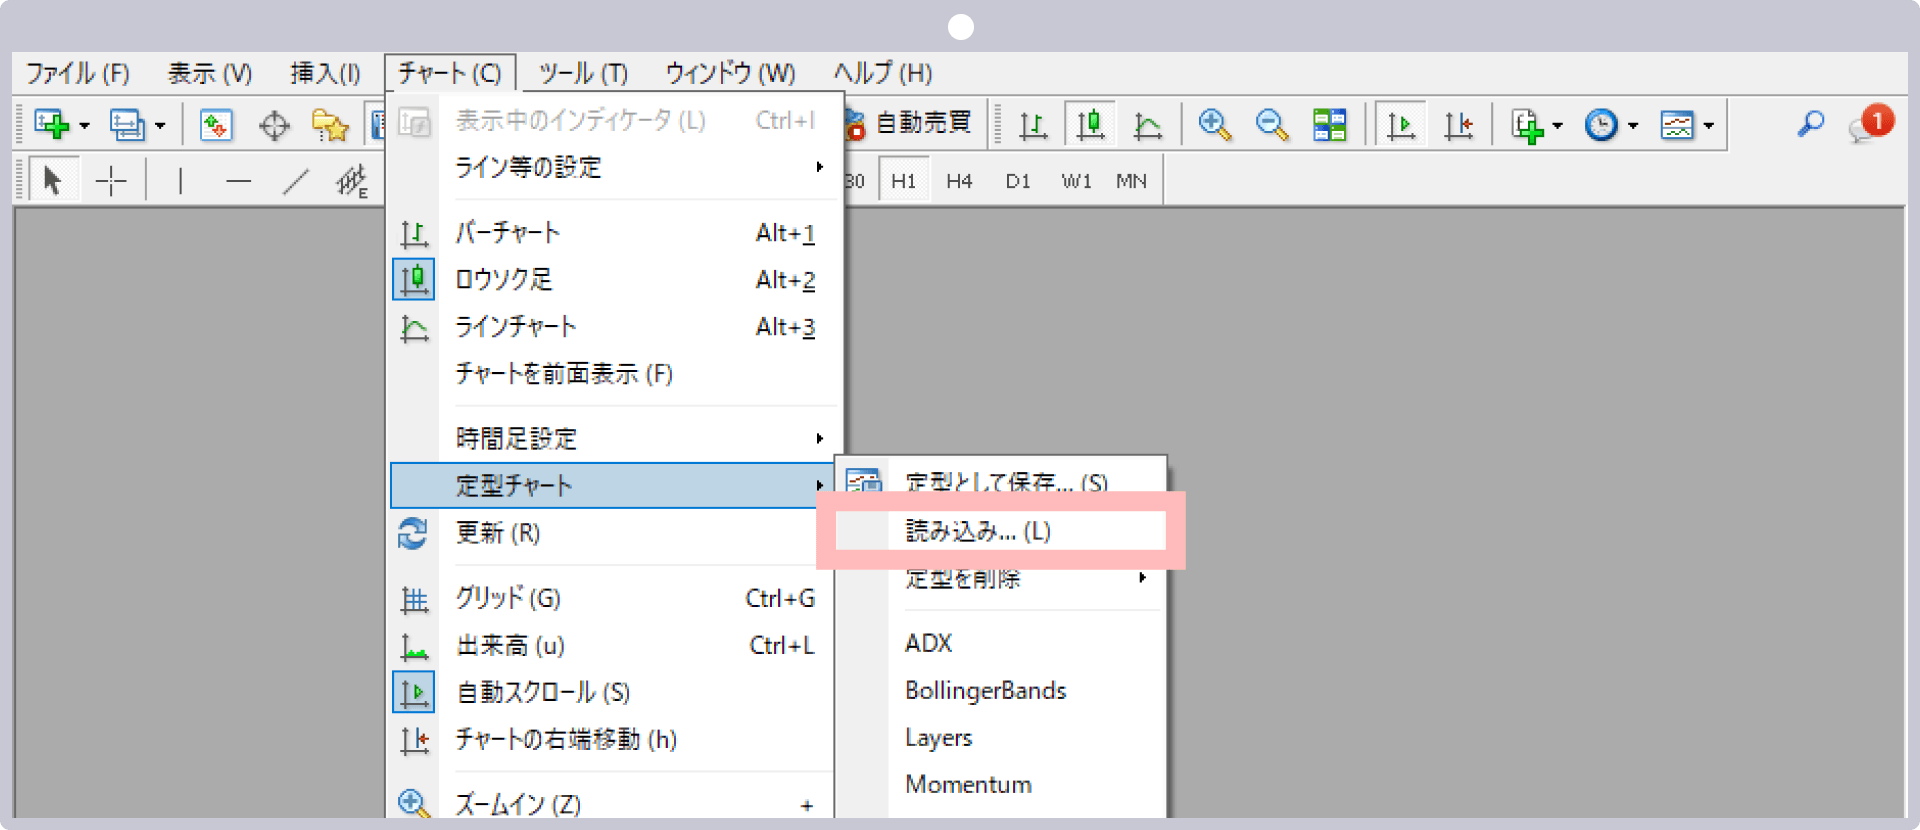
Task: Apply the ADX template
Action: coord(1001,643)
